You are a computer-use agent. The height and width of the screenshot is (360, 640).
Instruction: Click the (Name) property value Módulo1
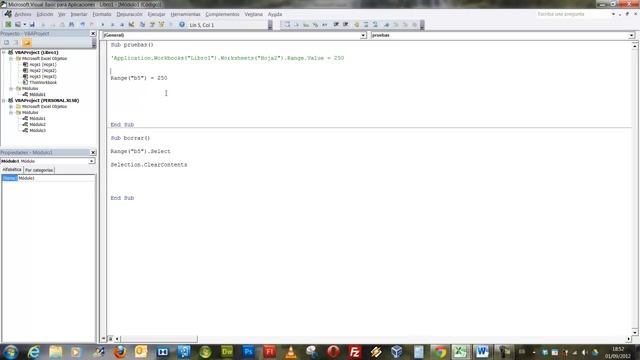[x=56, y=178]
